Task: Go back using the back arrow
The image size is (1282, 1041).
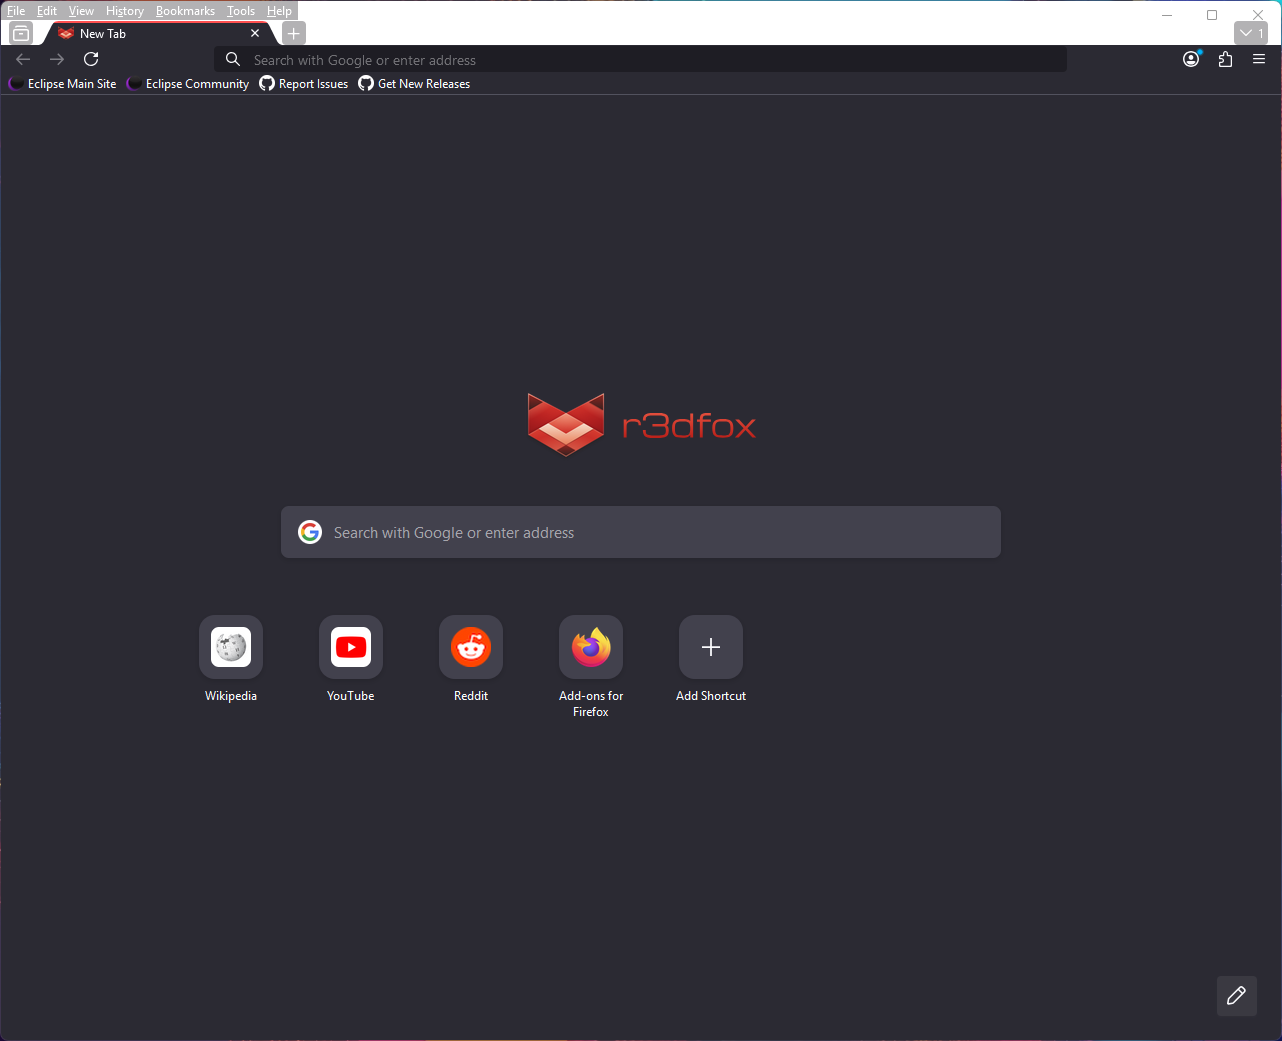Action: pos(23,59)
